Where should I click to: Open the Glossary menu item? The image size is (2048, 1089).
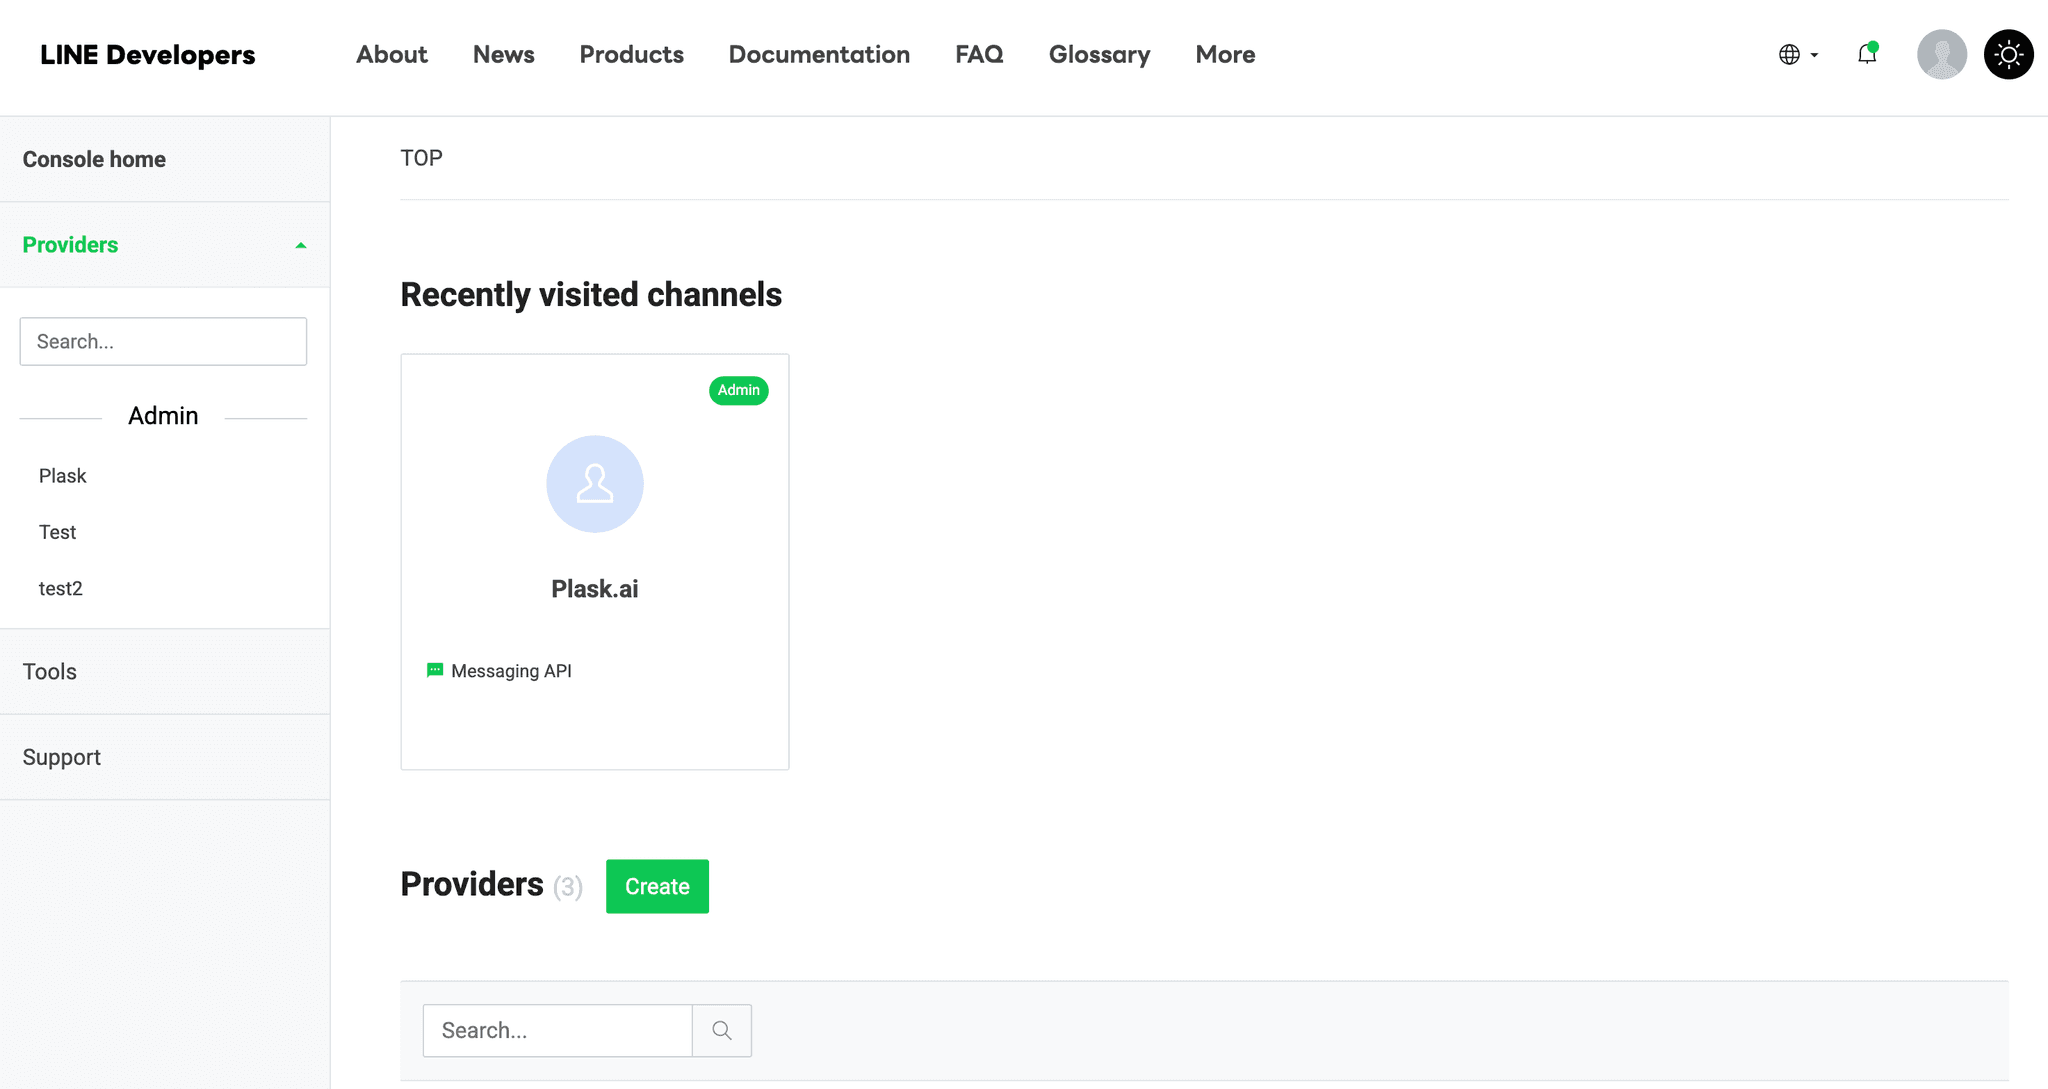(x=1099, y=55)
